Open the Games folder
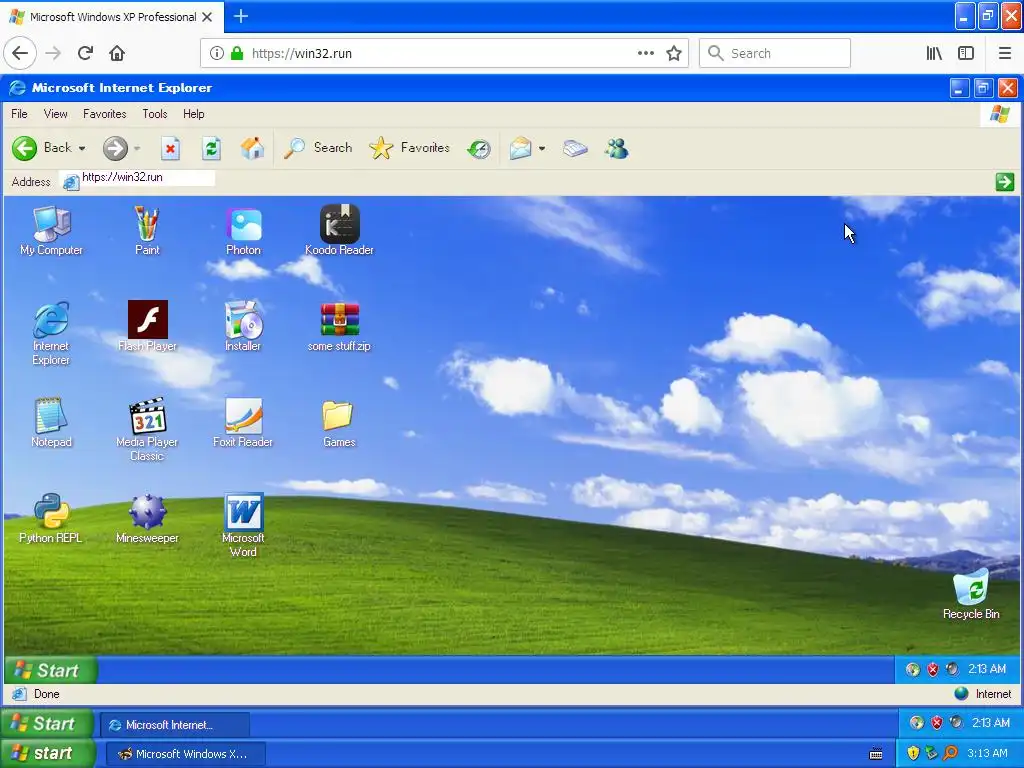Viewport: 1024px width, 768px height. pyautogui.click(x=339, y=422)
